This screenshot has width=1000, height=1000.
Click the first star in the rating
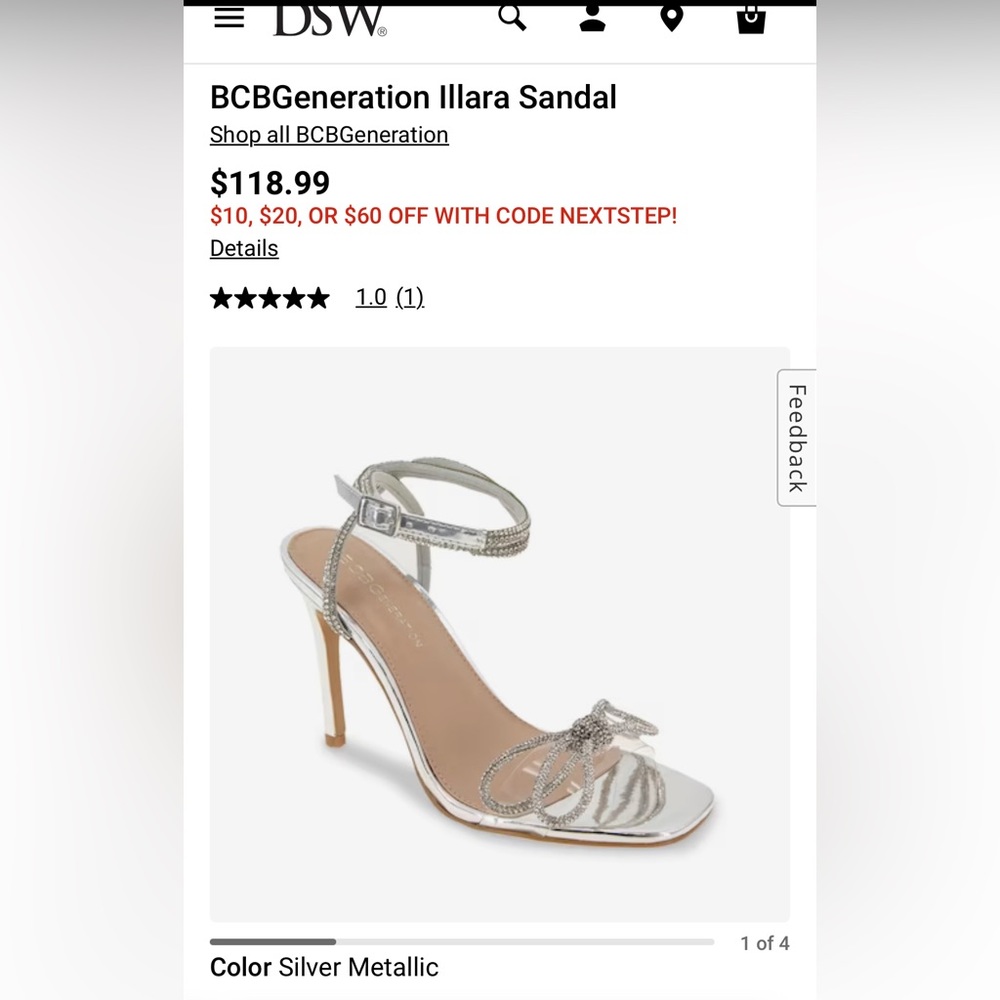(220, 297)
